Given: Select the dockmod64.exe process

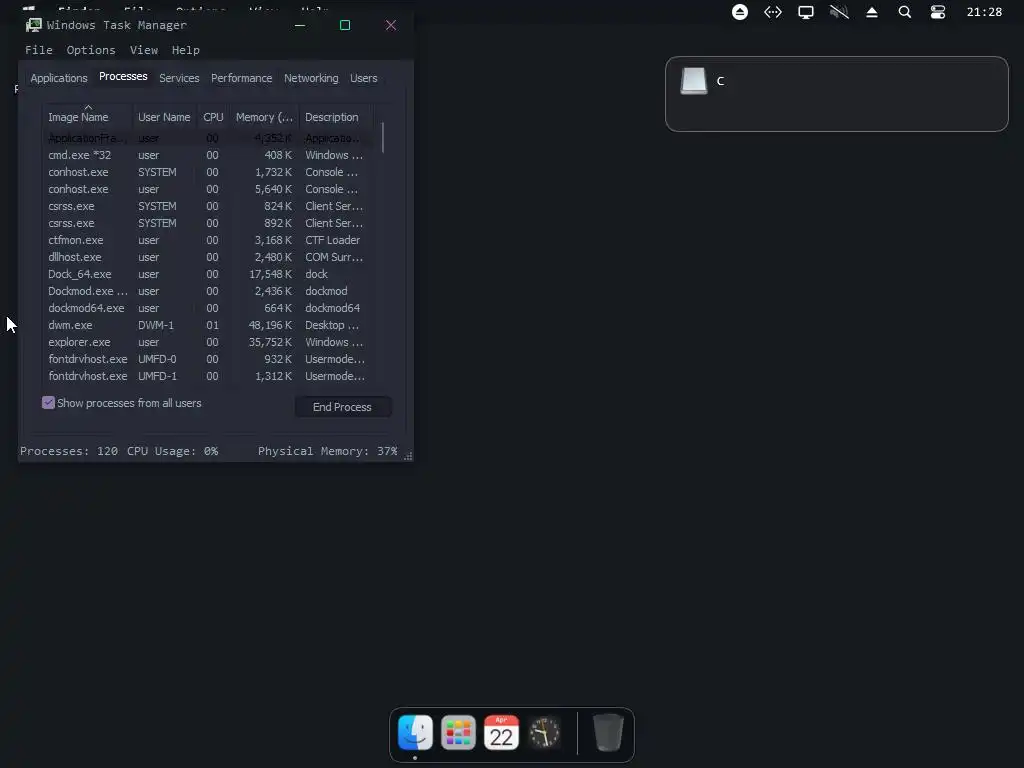Looking at the screenshot, I should coord(208,308).
